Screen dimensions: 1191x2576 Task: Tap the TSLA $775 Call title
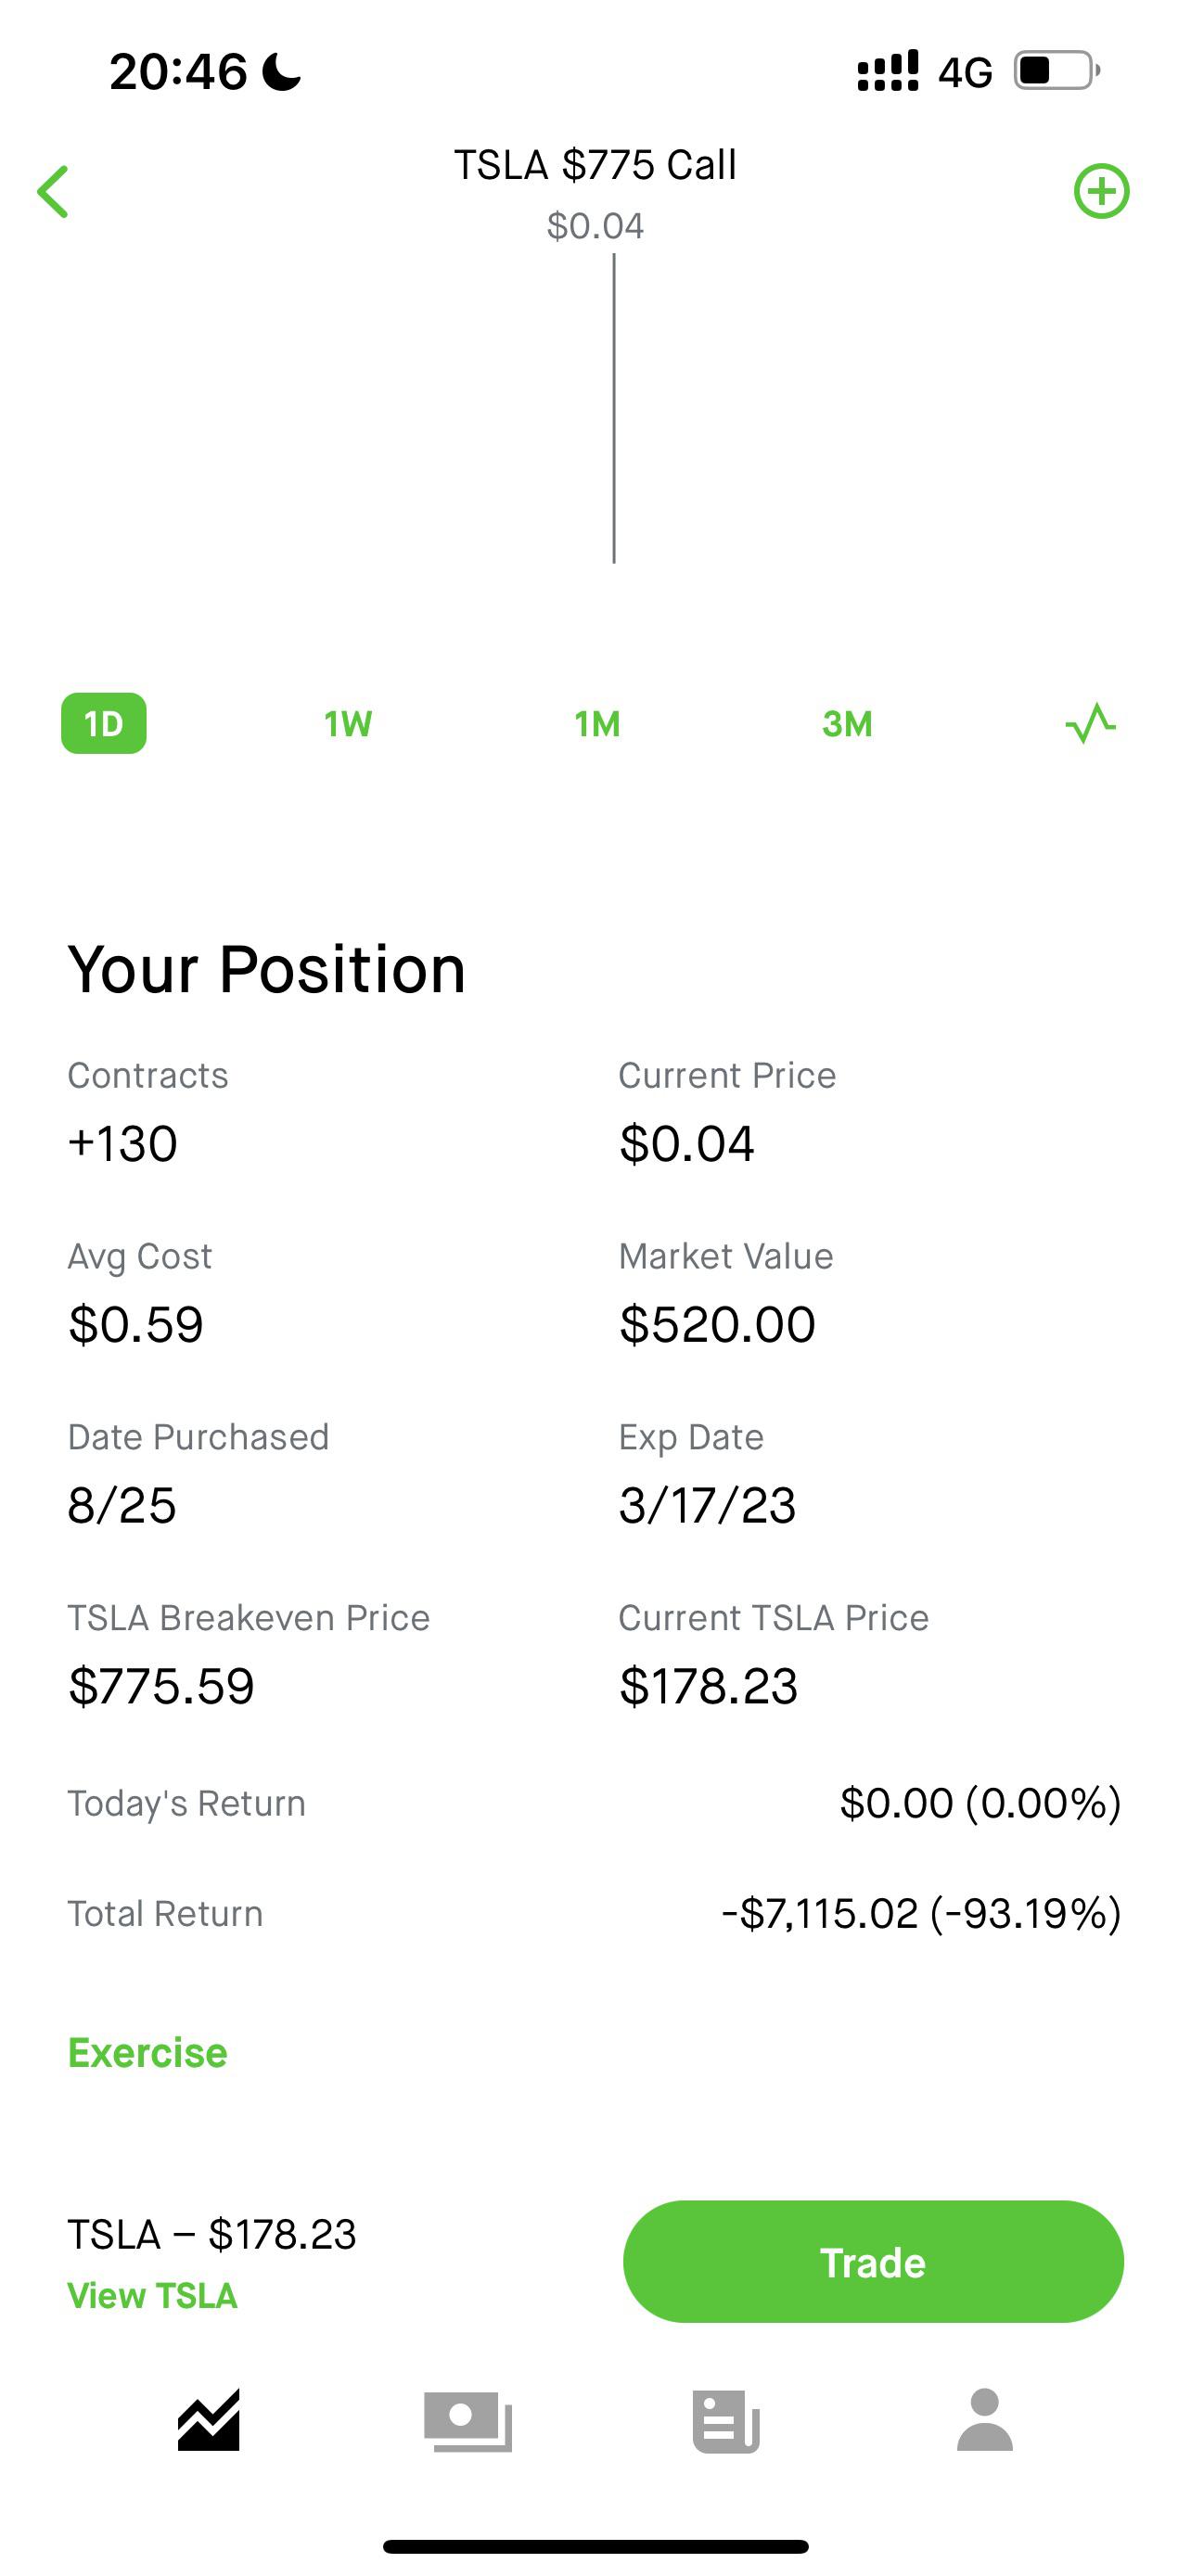click(x=595, y=165)
